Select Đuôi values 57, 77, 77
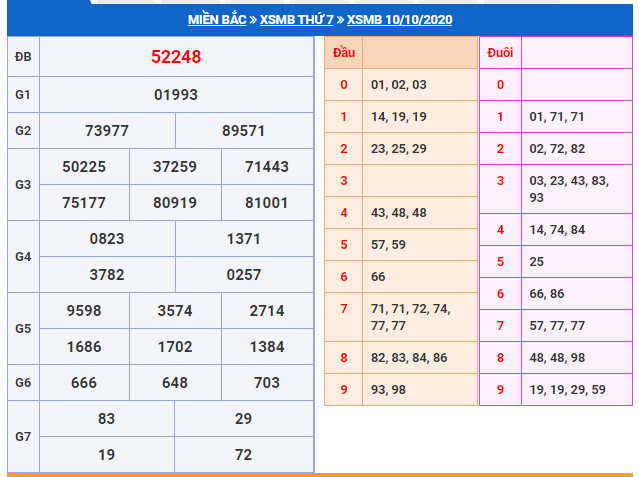The height and width of the screenshot is (477, 639). pyautogui.click(x=557, y=326)
